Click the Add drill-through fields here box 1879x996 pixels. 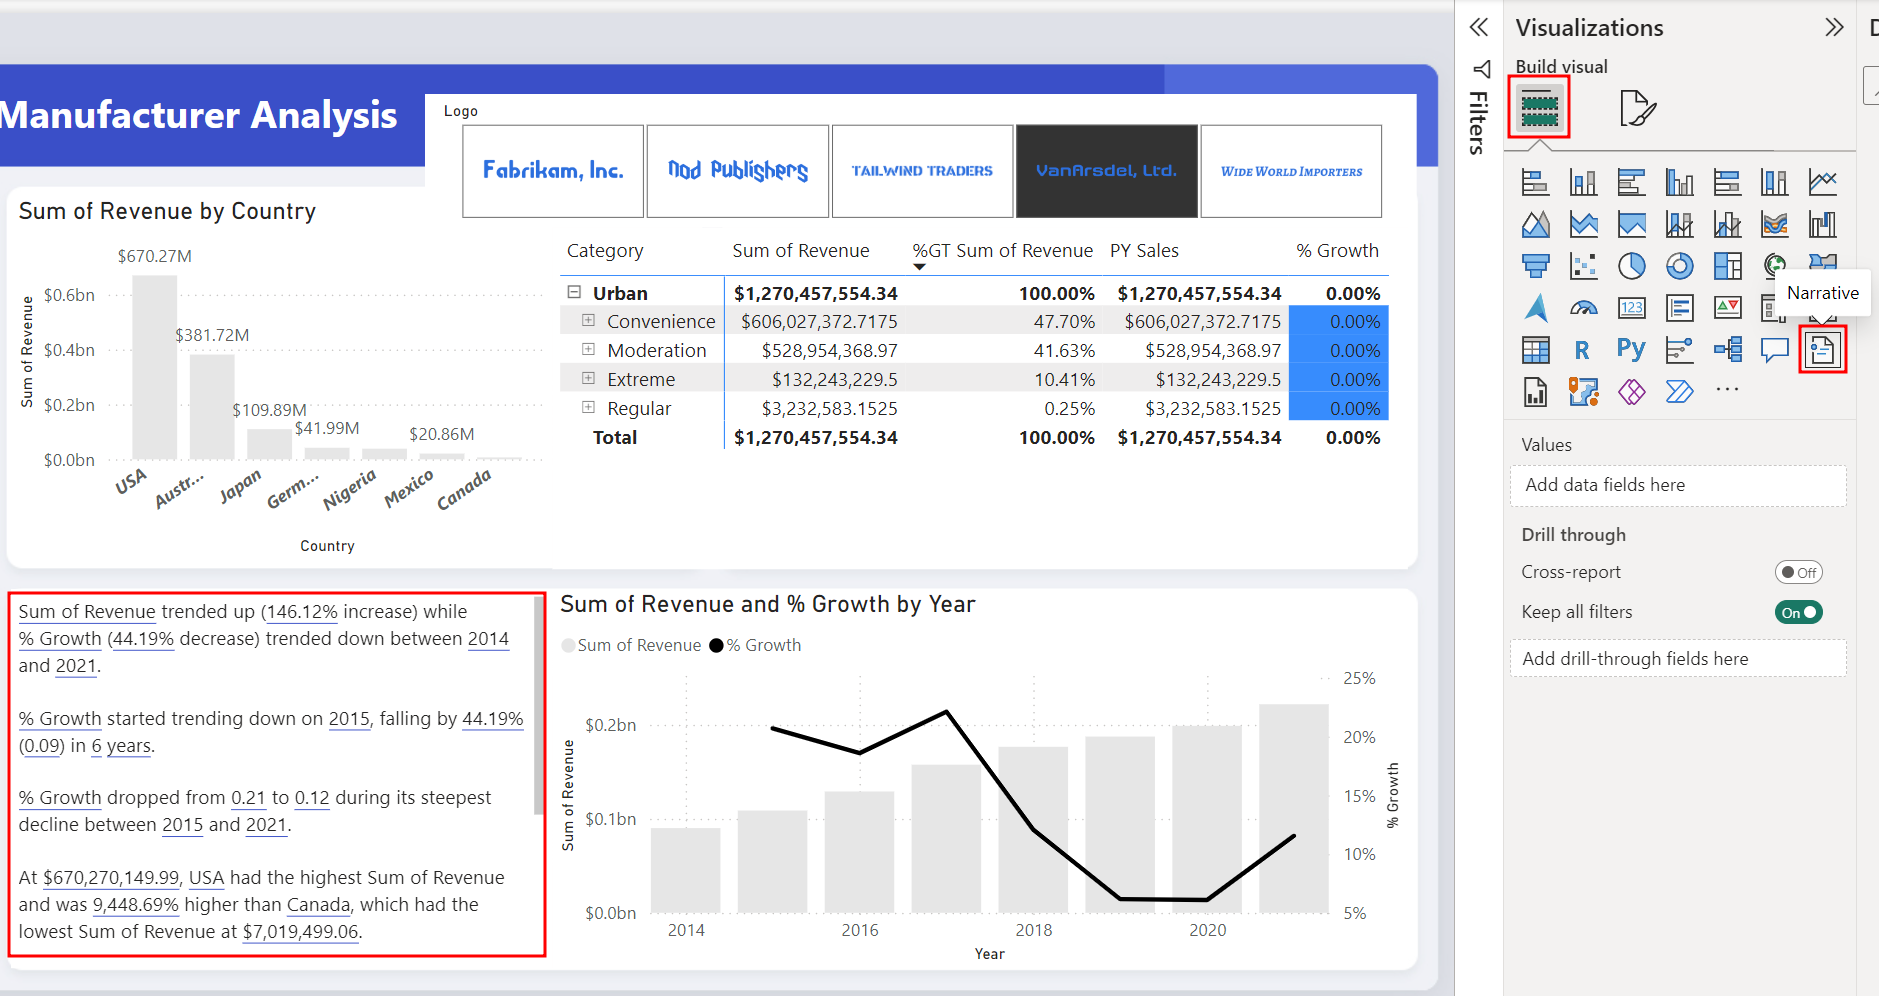(x=1677, y=659)
